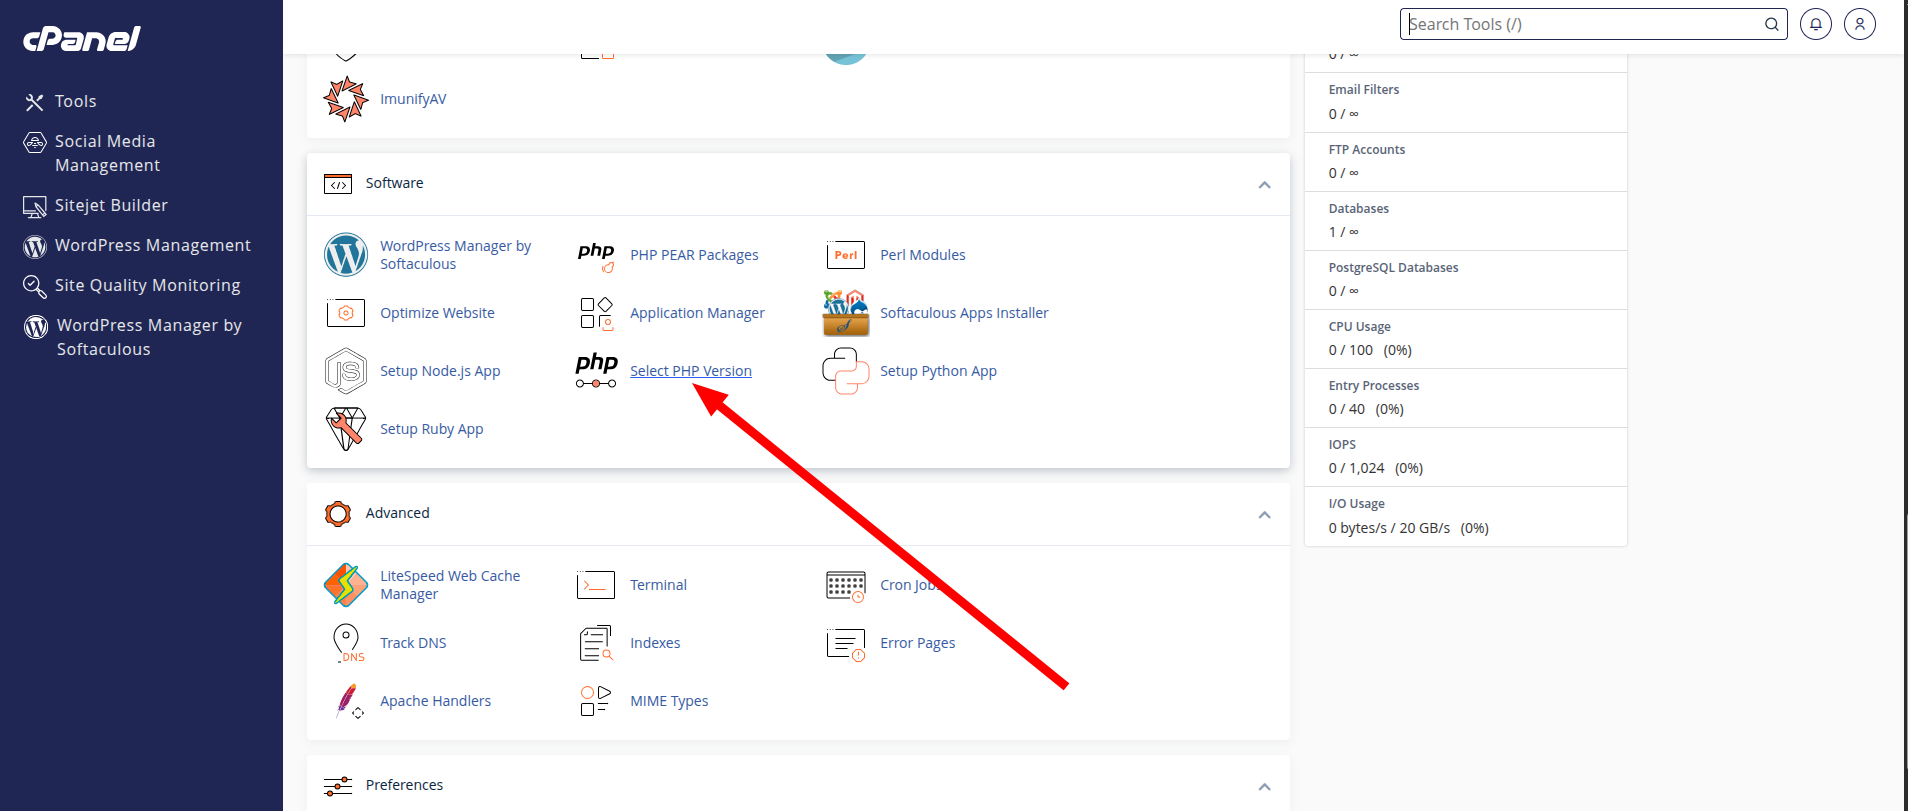
Task: Open the MIME Types link
Action: click(x=669, y=701)
